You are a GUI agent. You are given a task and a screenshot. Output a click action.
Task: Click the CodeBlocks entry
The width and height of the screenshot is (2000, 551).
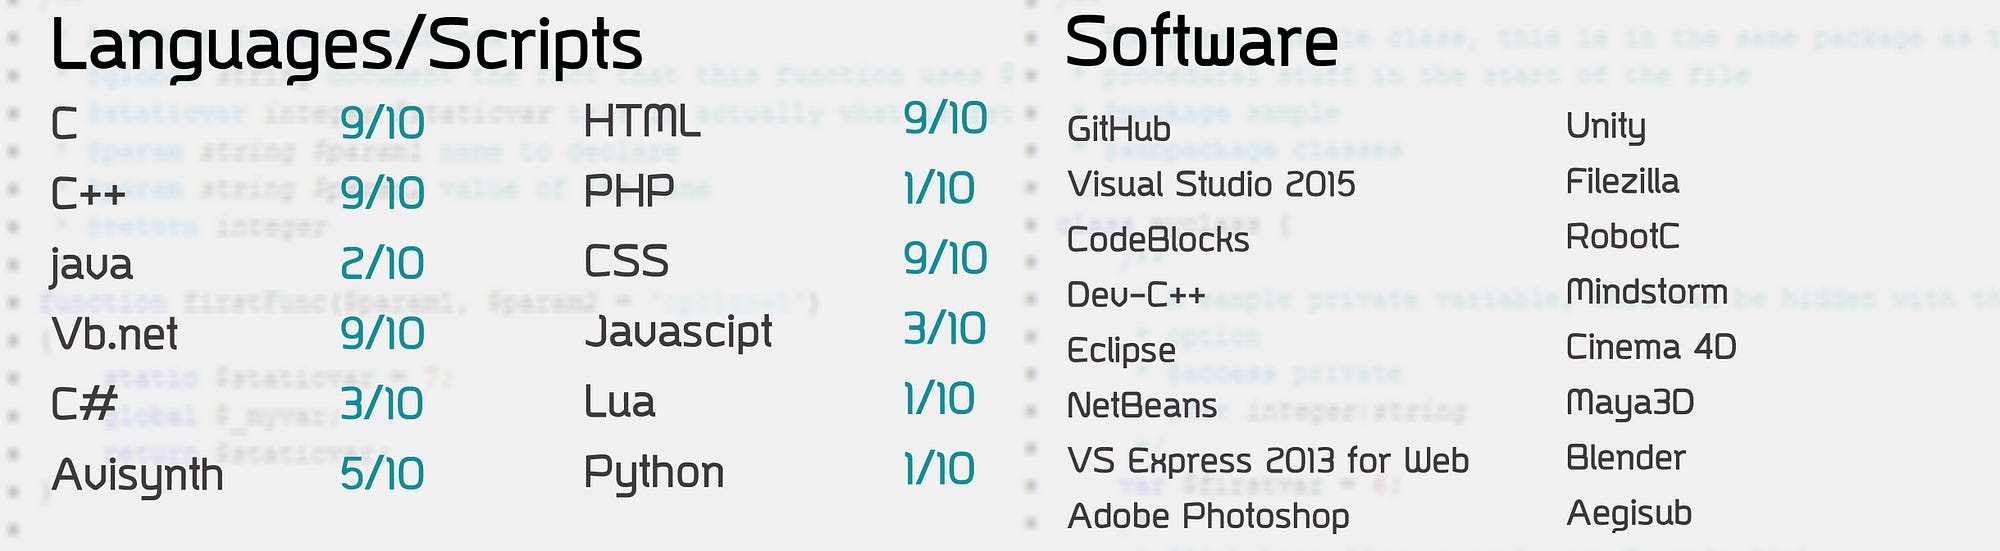(1158, 240)
